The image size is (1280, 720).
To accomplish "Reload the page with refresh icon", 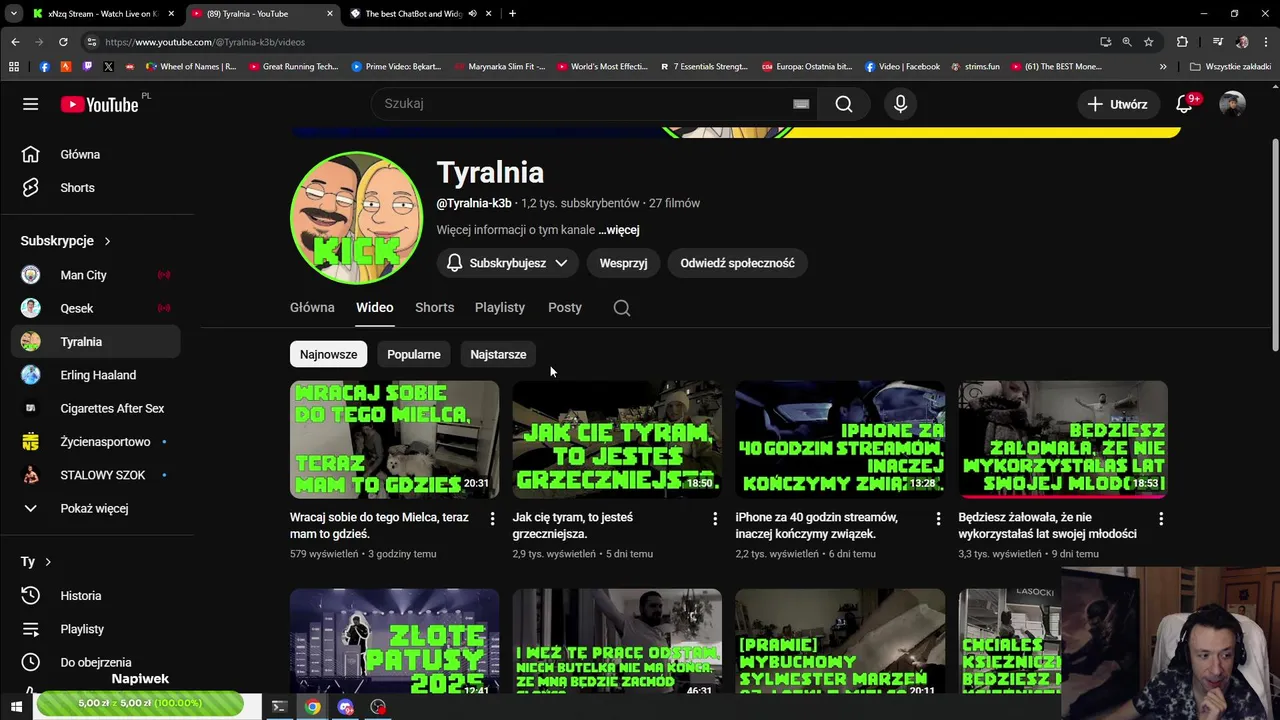I will pyautogui.click(x=63, y=42).
